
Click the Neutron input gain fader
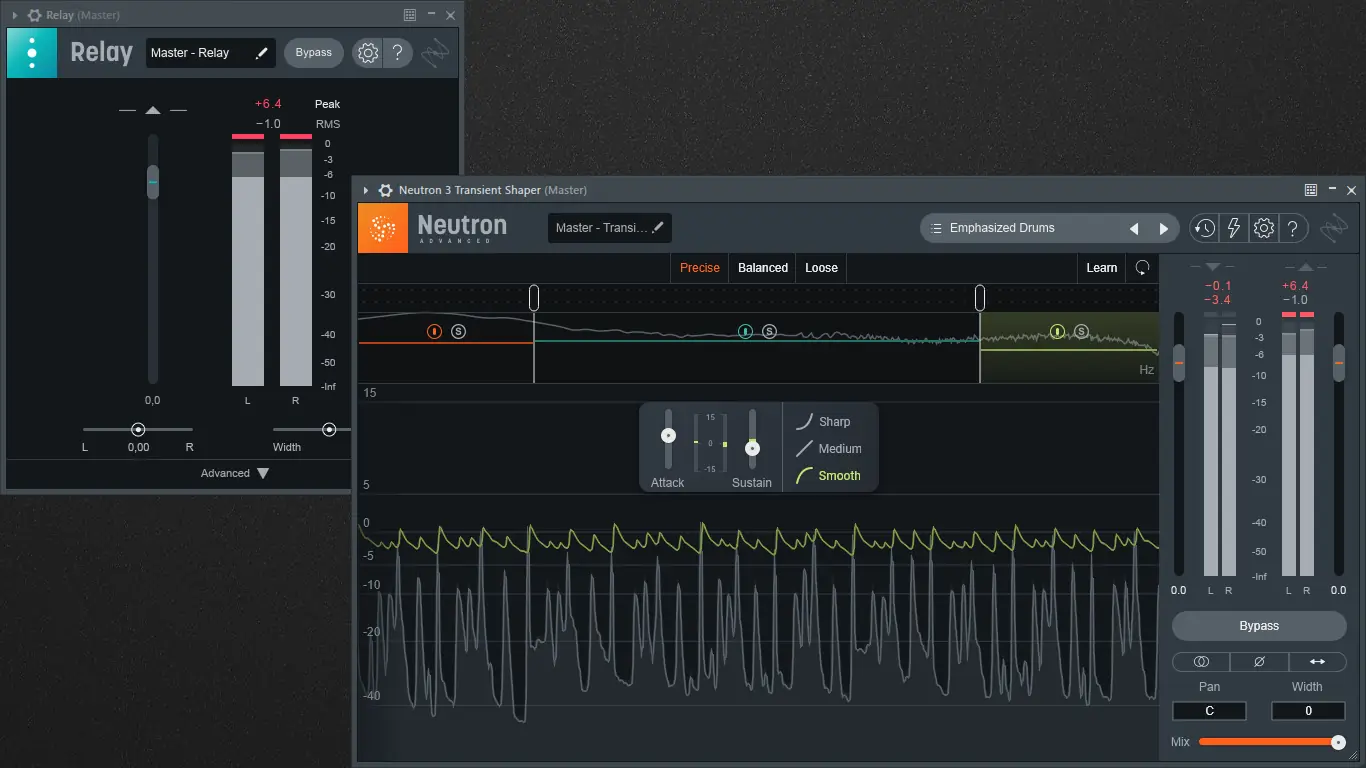[x=1179, y=362]
